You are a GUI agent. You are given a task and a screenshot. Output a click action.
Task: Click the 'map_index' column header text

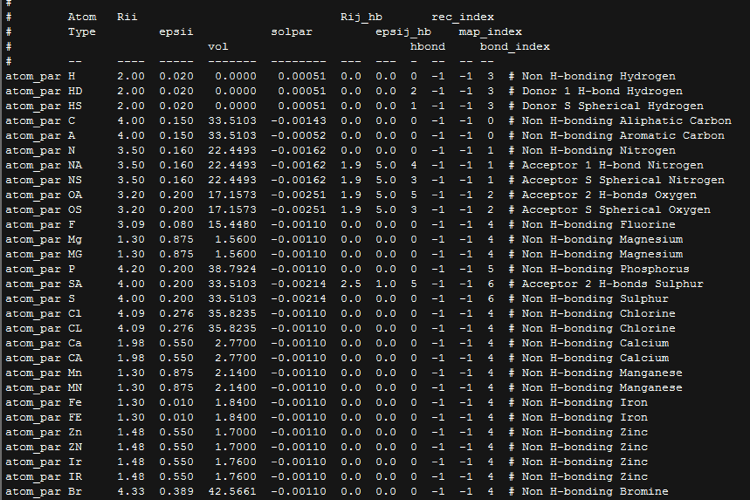click(490, 32)
